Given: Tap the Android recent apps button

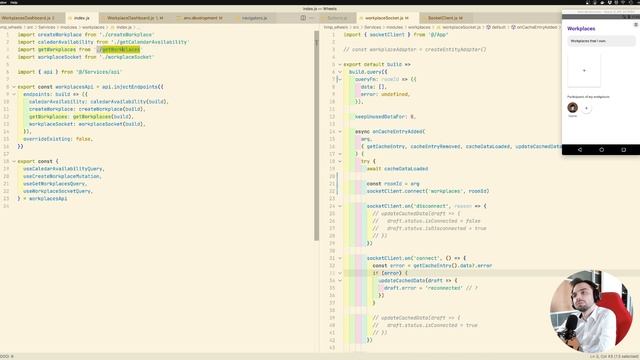Looking at the screenshot, I should [623, 150].
